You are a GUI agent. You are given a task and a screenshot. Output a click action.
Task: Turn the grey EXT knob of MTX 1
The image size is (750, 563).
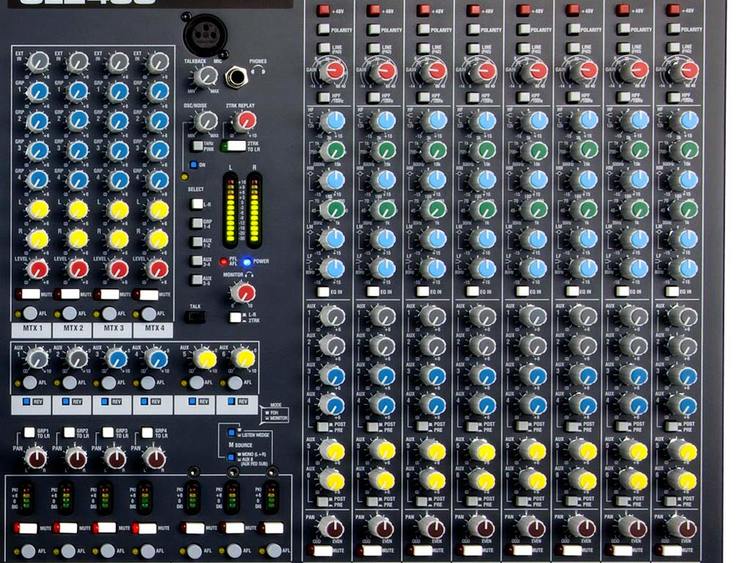point(37,61)
